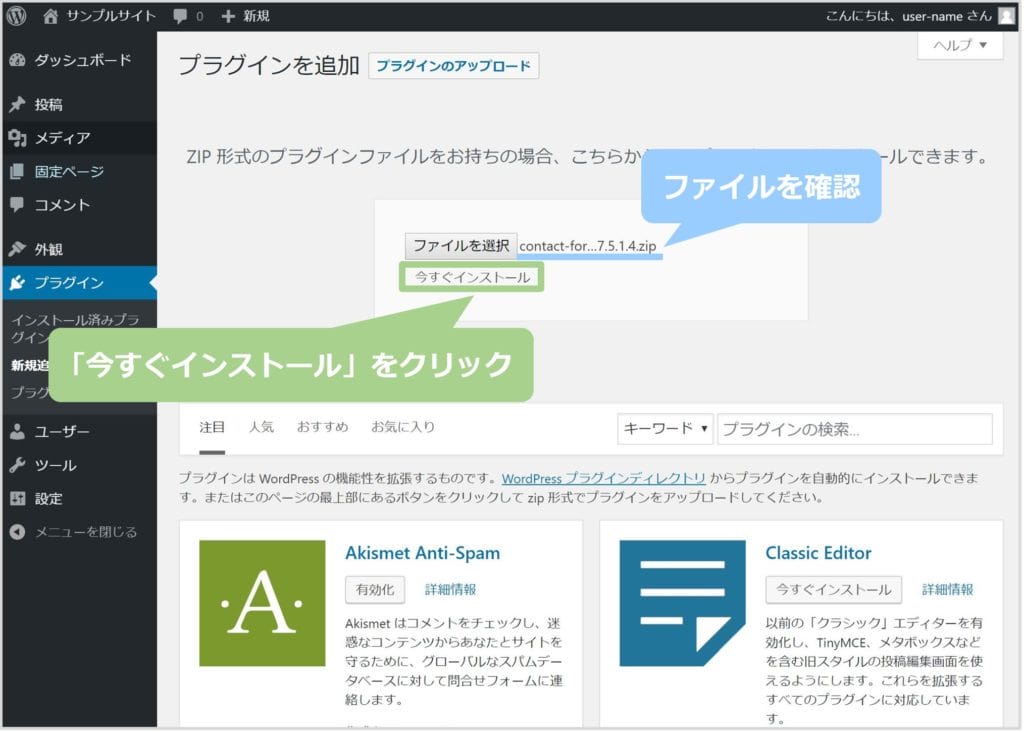Open メディア in the sidebar
The width and height of the screenshot is (1024, 732).
[62, 138]
